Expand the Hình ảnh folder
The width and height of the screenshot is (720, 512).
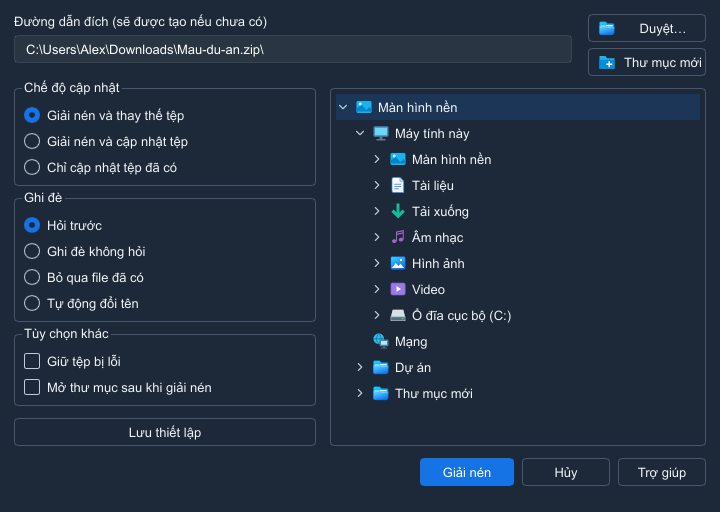(377, 264)
